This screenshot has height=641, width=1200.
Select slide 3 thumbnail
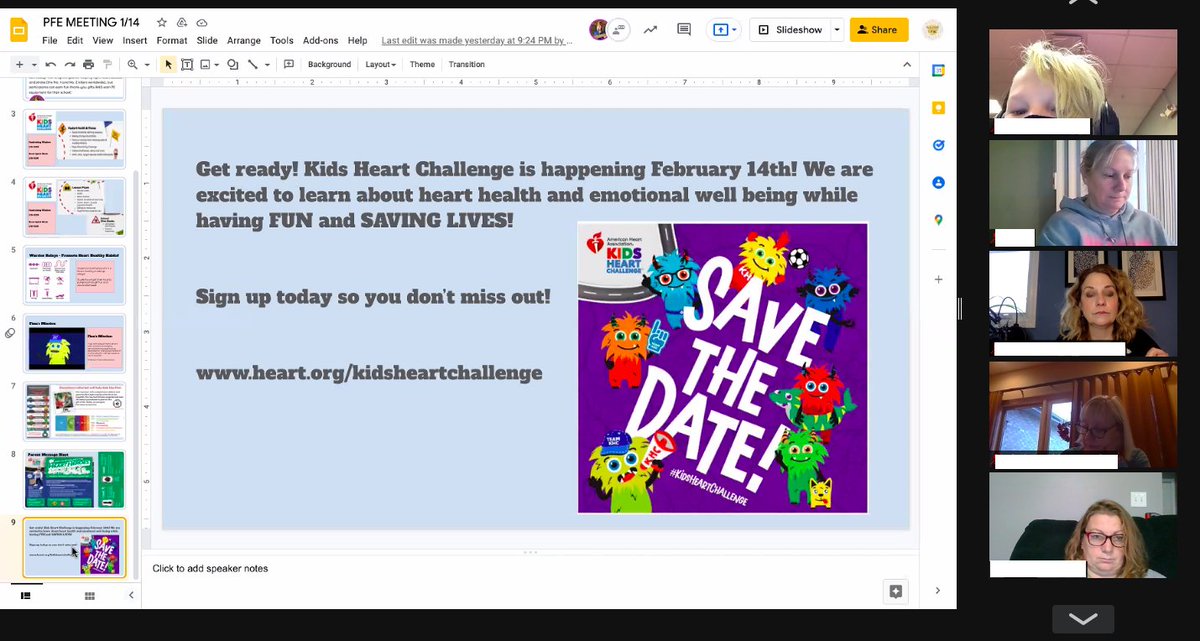point(75,138)
